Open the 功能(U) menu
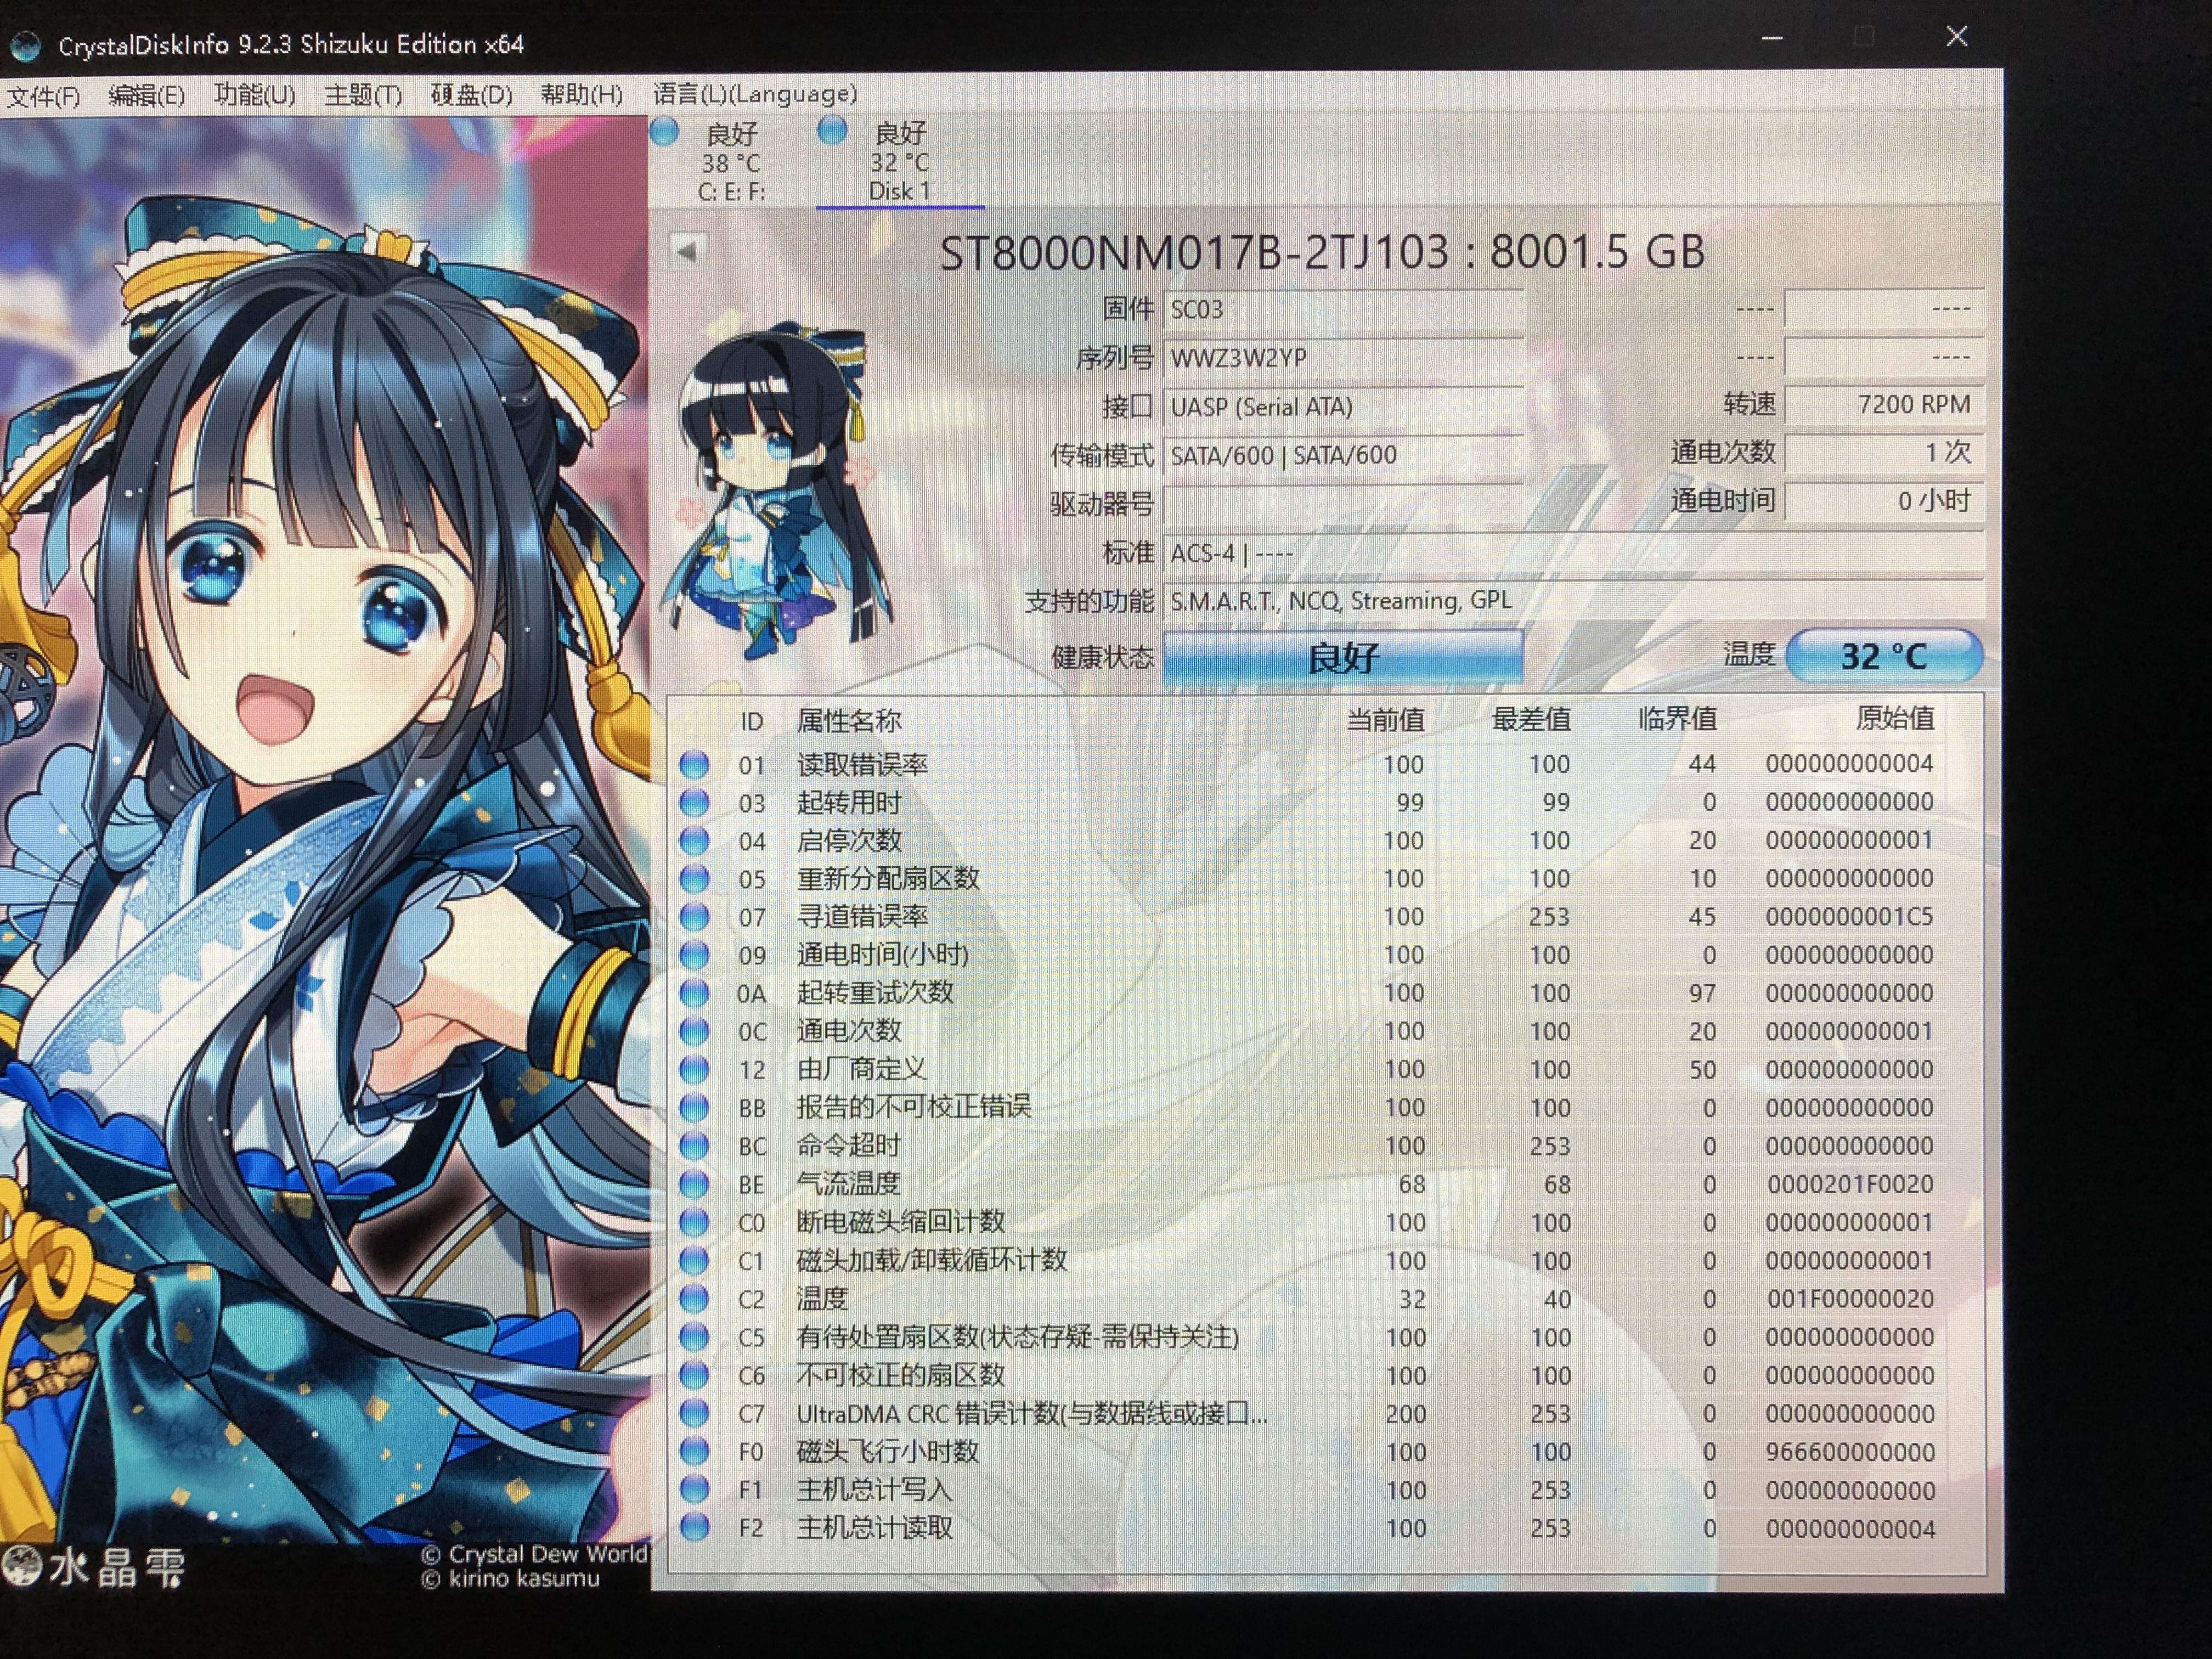The image size is (2212, 1659). tap(255, 95)
